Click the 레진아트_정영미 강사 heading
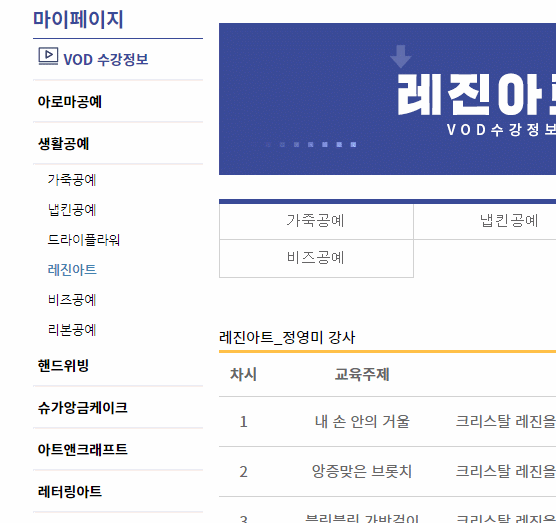 [287, 338]
